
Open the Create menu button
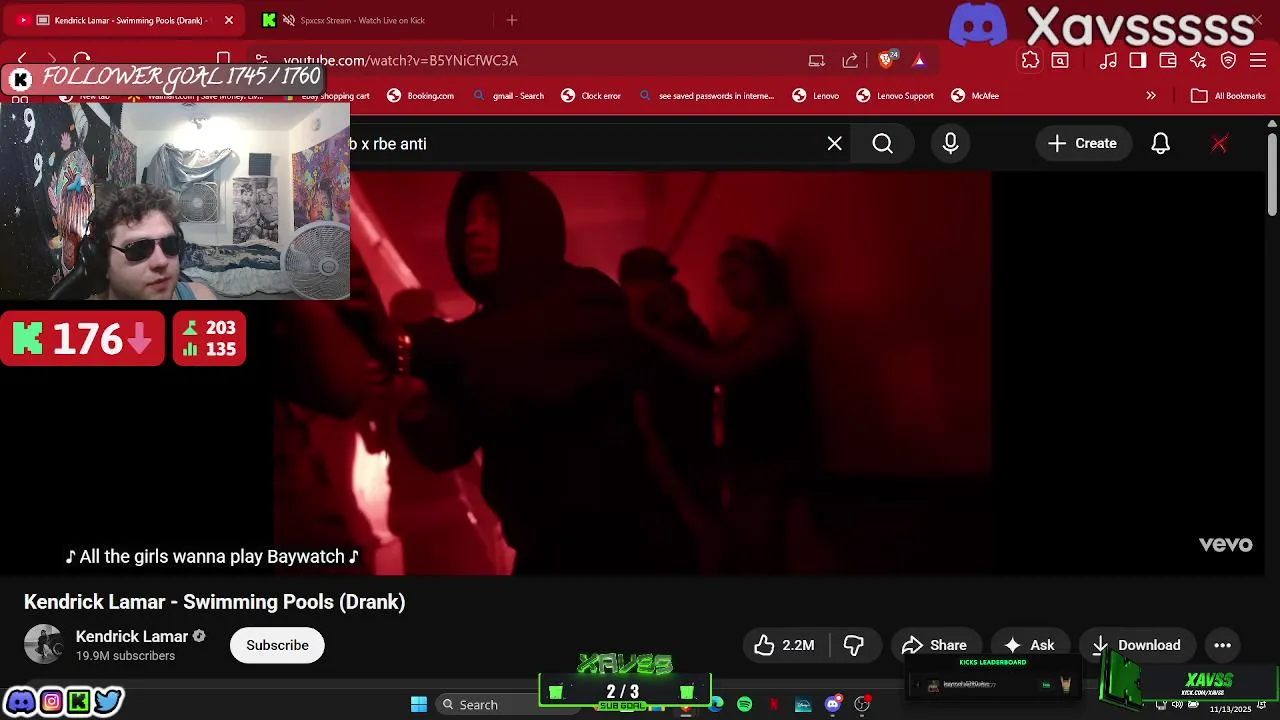[1082, 144]
